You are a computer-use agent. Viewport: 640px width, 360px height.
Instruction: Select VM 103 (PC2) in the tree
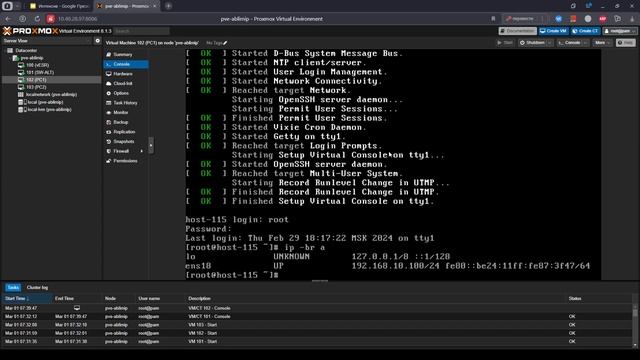pos(36,87)
